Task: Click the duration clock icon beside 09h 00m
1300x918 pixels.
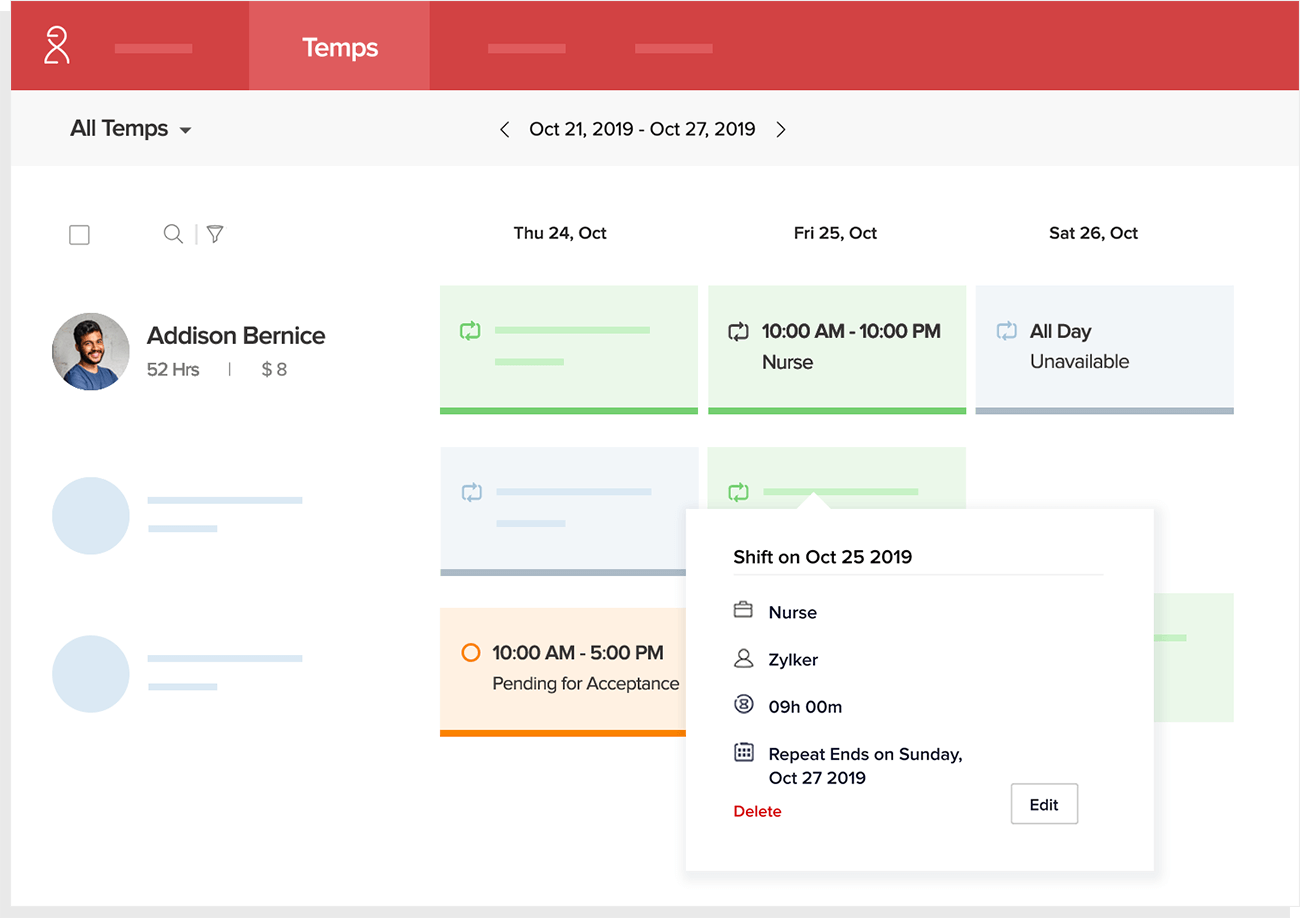Action: tap(743, 705)
